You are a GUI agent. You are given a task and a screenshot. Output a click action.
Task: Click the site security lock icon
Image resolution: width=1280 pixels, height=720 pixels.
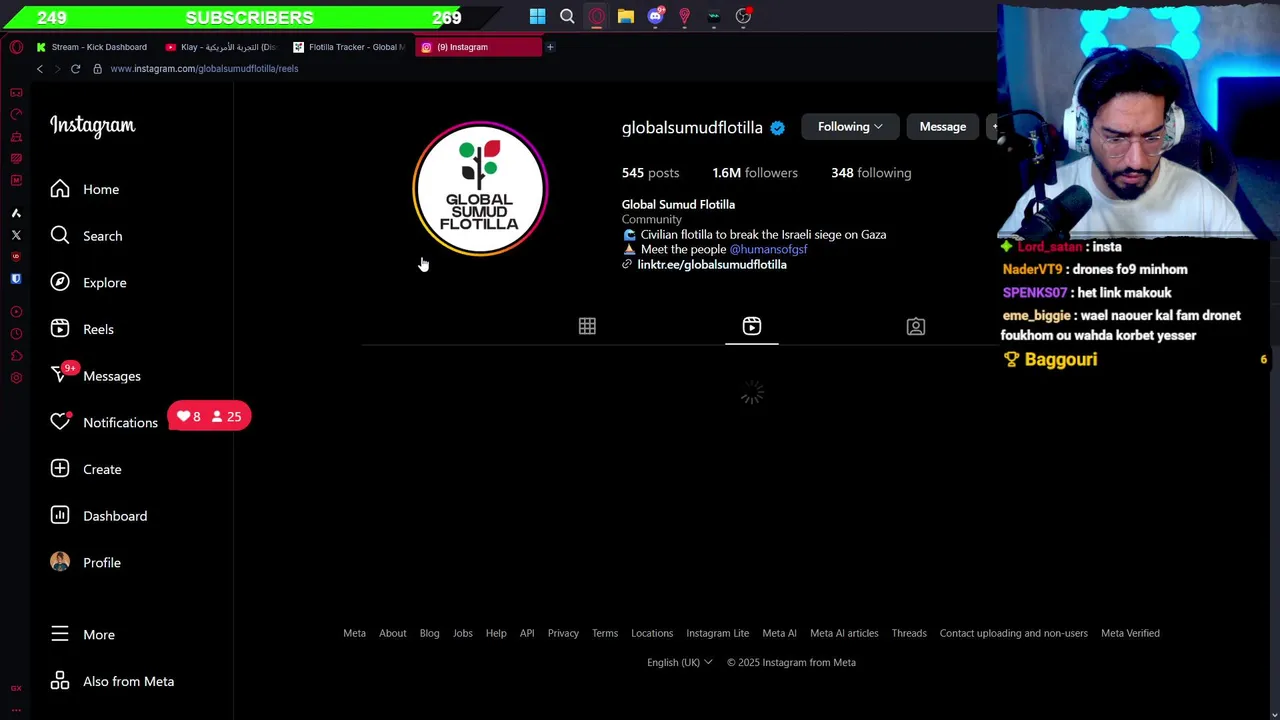[x=97, y=69]
